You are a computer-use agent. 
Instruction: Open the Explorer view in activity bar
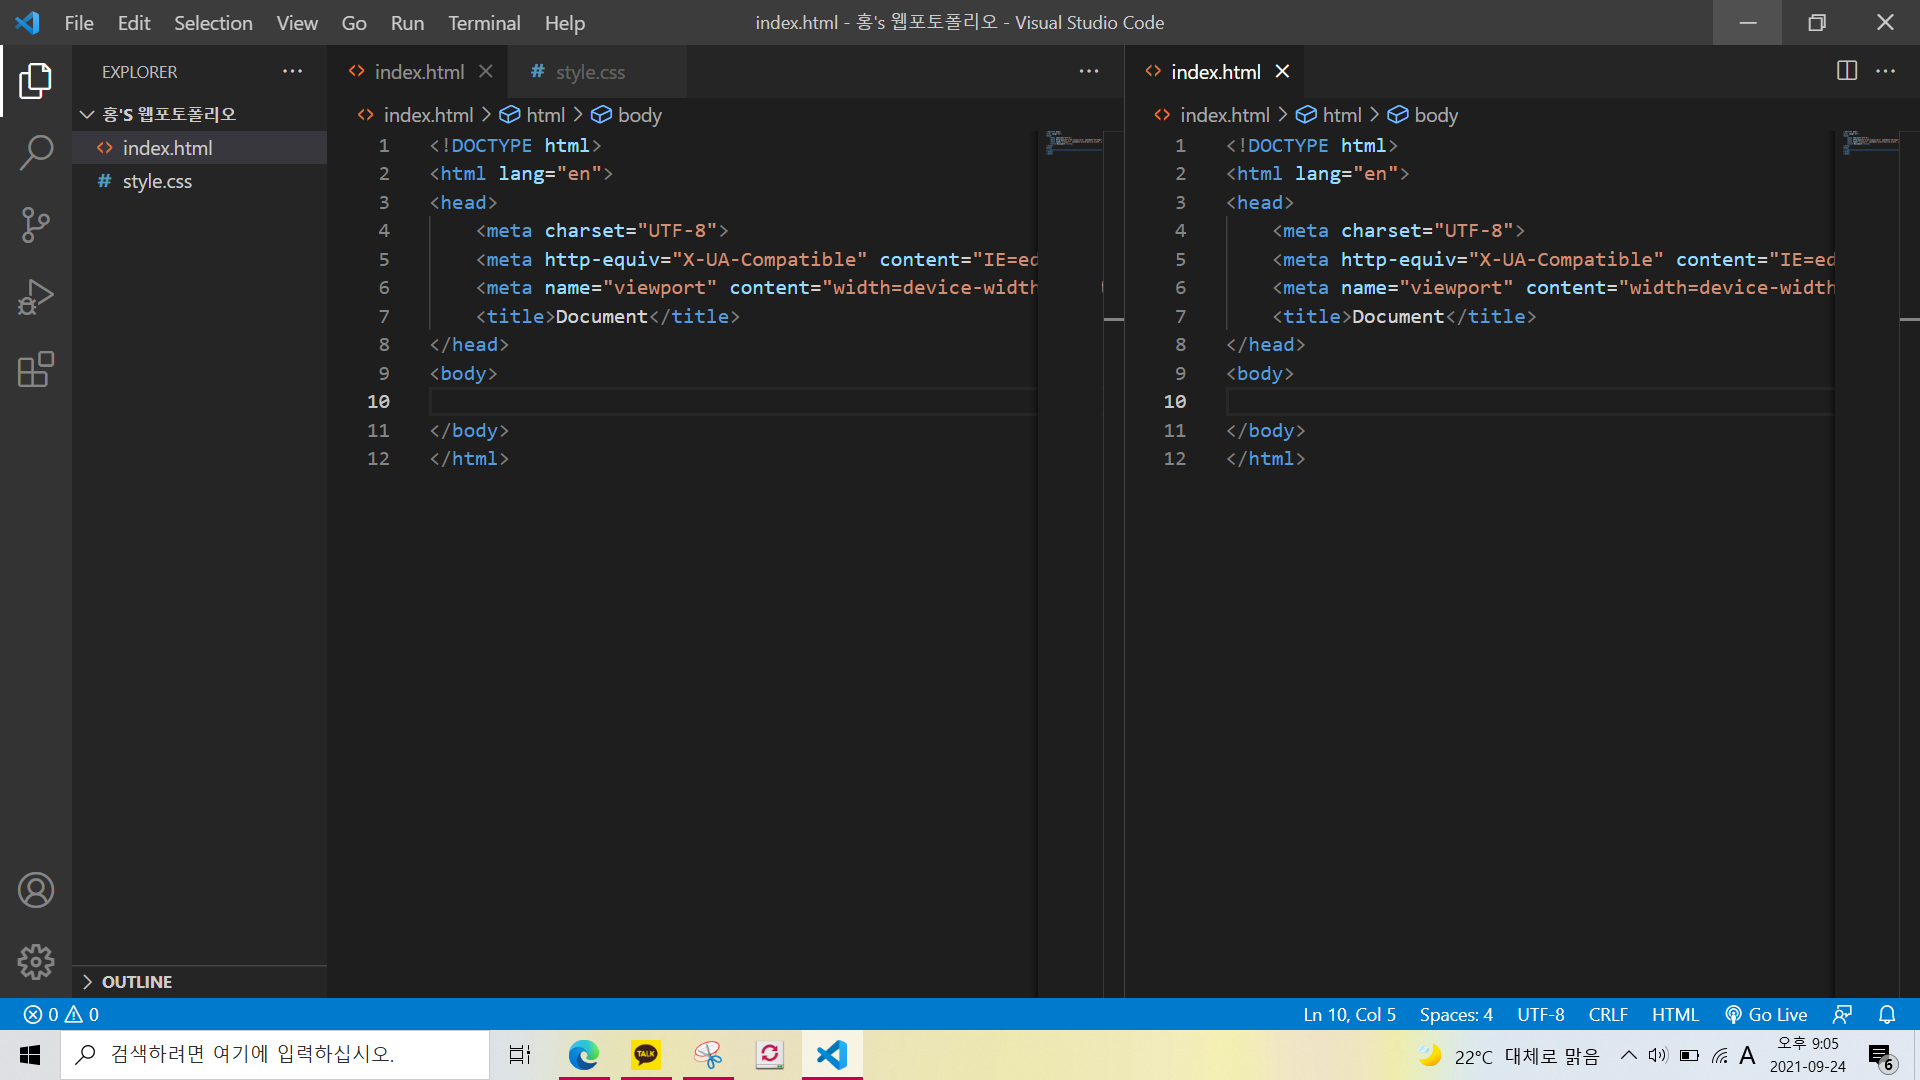tap(35, 81)
